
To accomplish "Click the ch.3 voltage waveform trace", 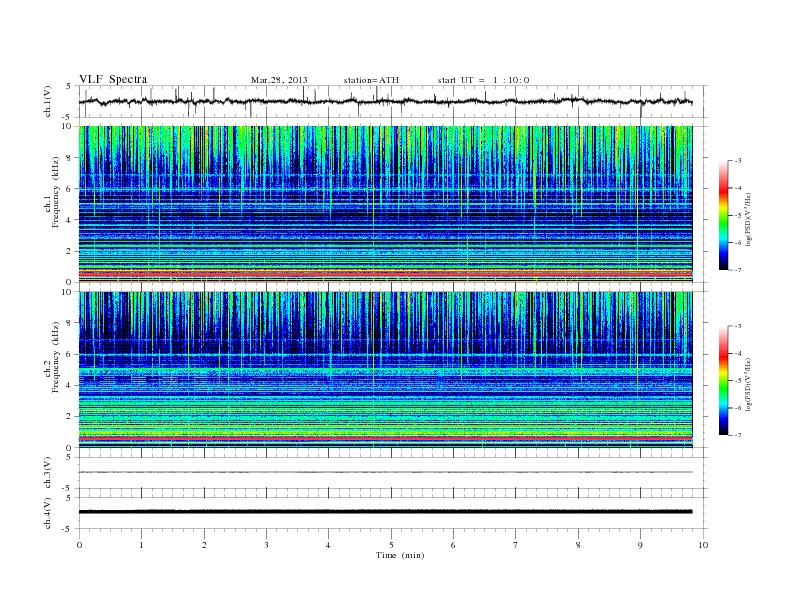I will 385,472.
